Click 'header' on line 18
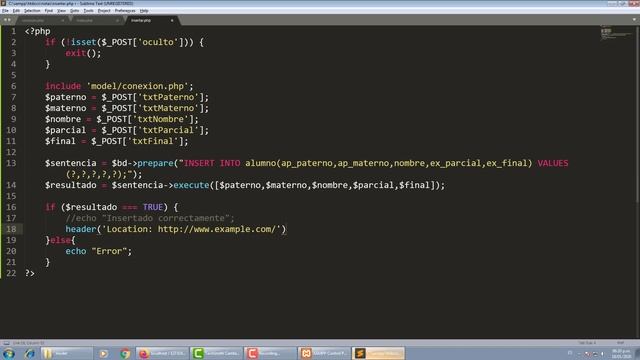 point(81,229)
